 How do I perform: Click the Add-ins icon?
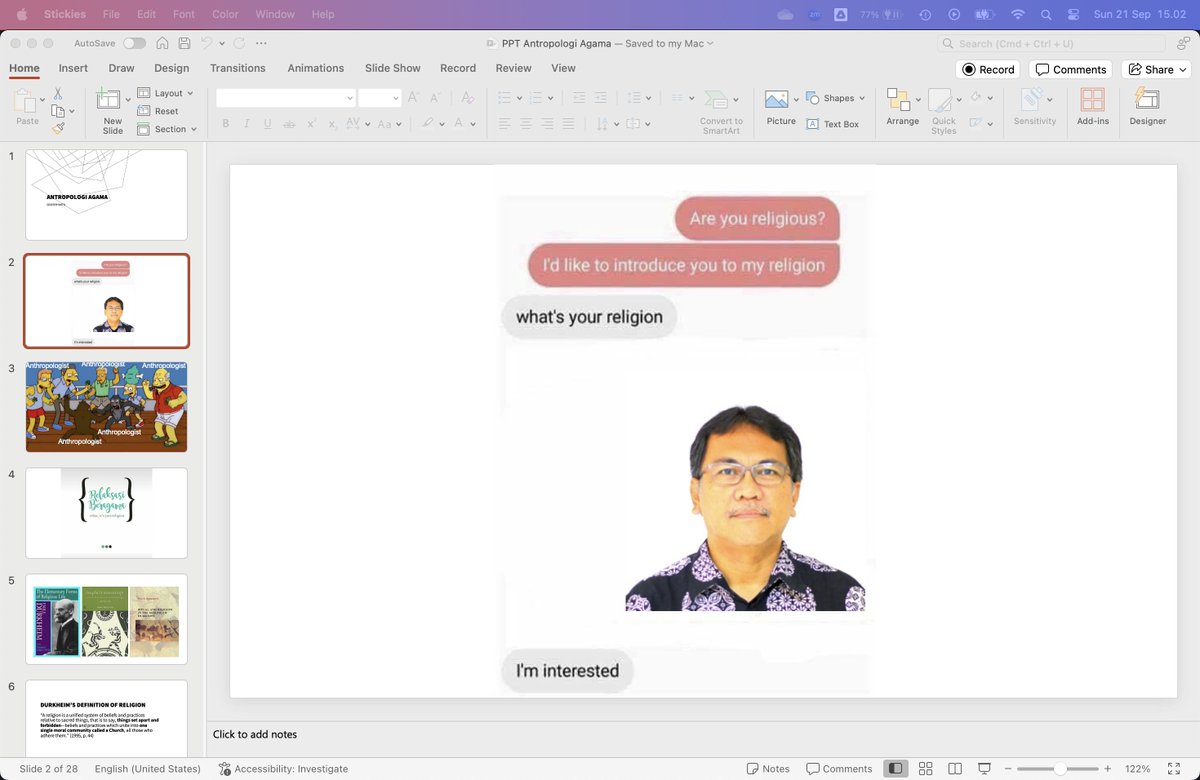1093,100
